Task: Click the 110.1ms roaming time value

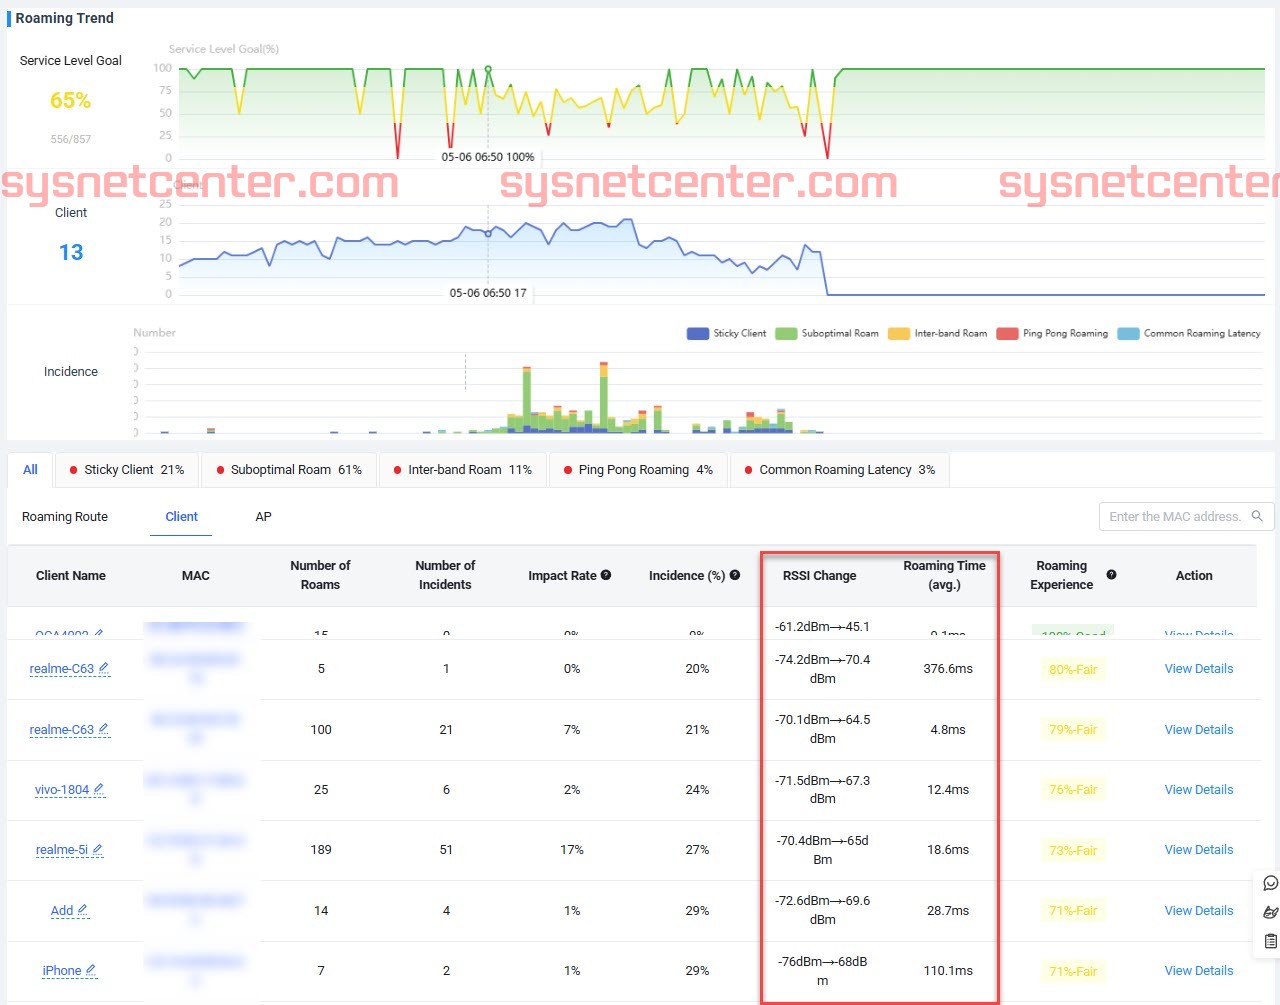Action: click(x=948, y=970)
